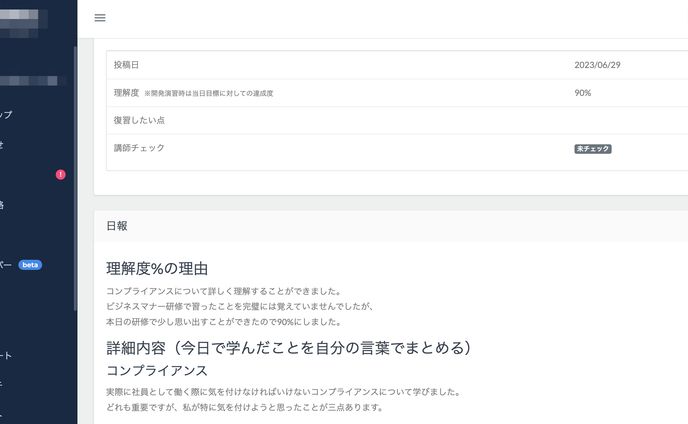Click the sidebar scrollbar
This screenshot has height=424, width=688.
click(x=75, y=178)
